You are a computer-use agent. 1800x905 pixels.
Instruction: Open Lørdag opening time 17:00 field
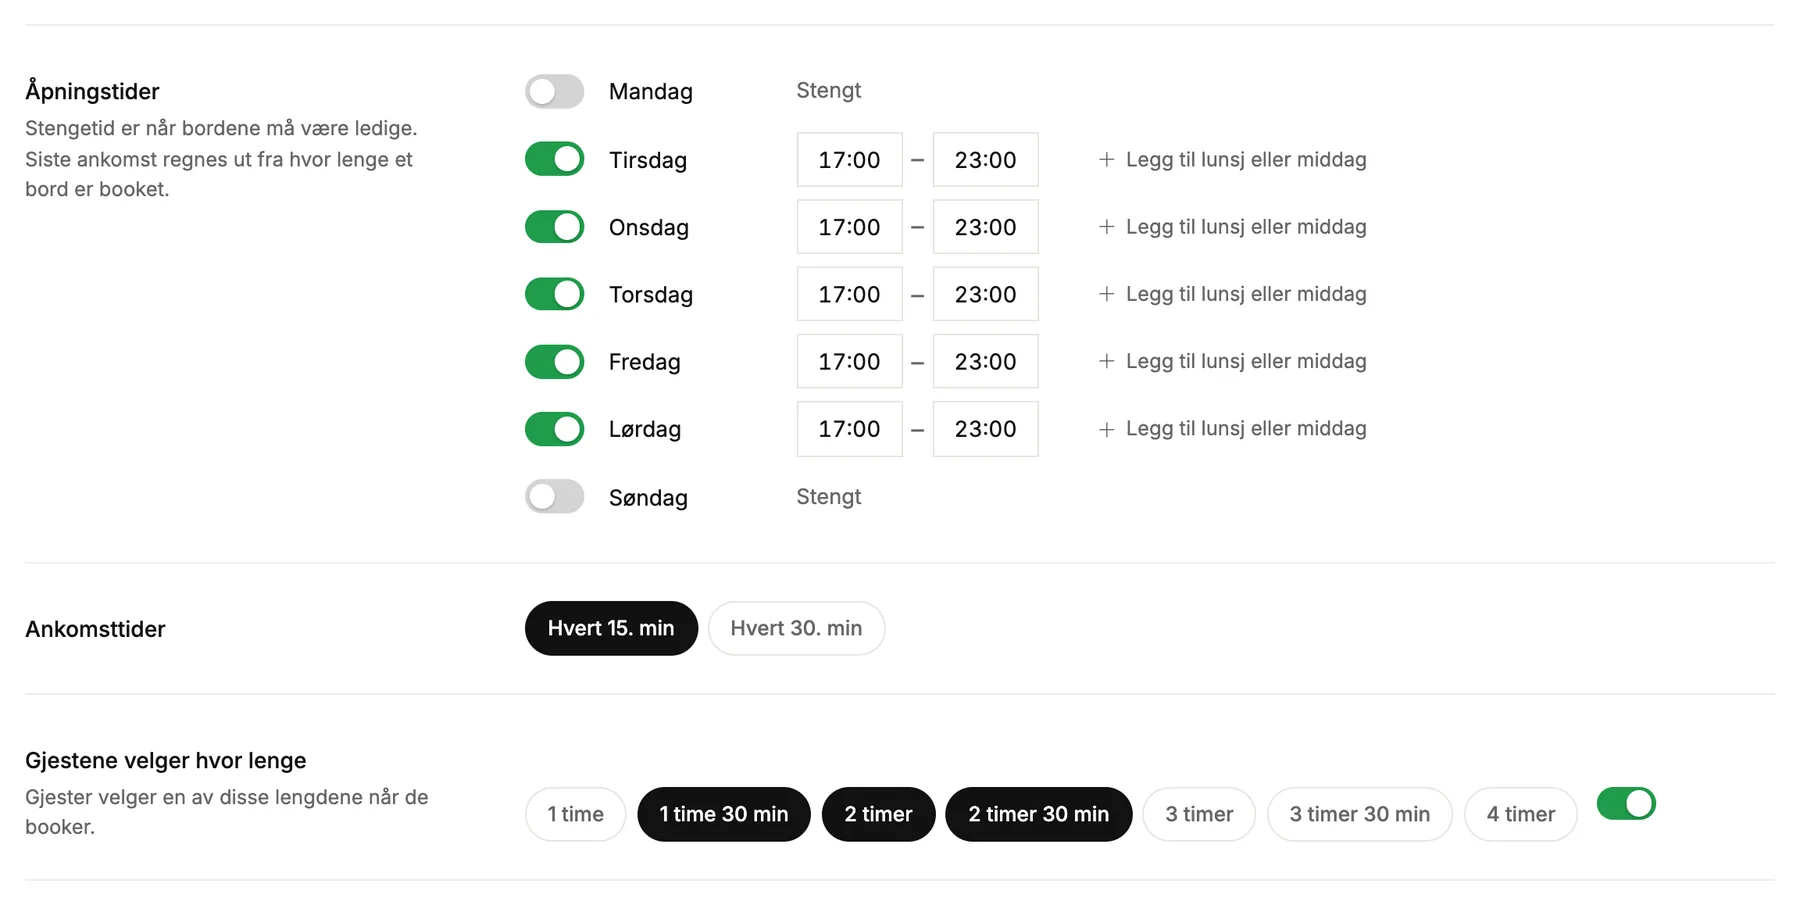(849, 429)
